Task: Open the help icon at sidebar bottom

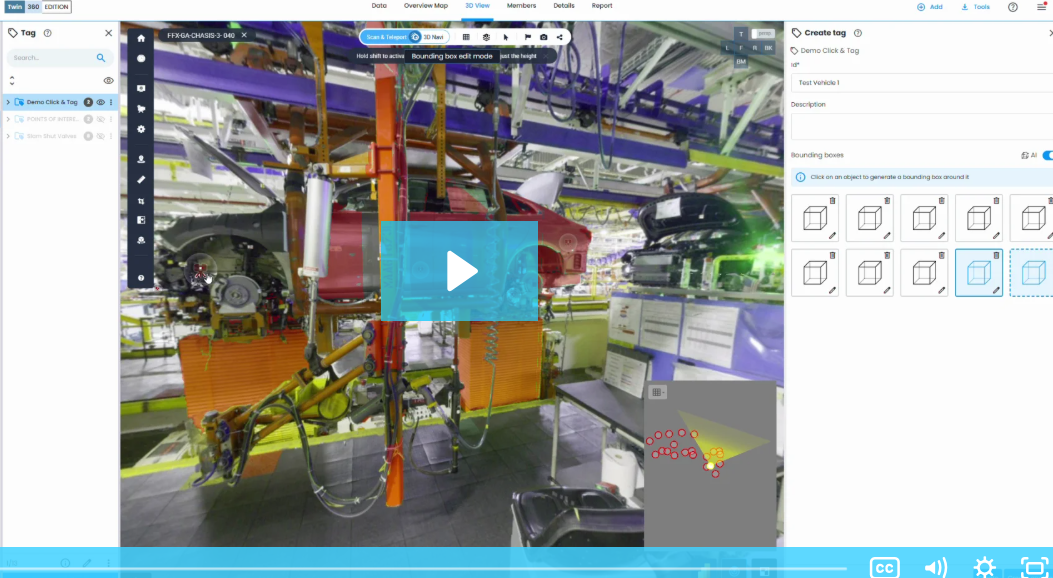Action: (141, 277)
